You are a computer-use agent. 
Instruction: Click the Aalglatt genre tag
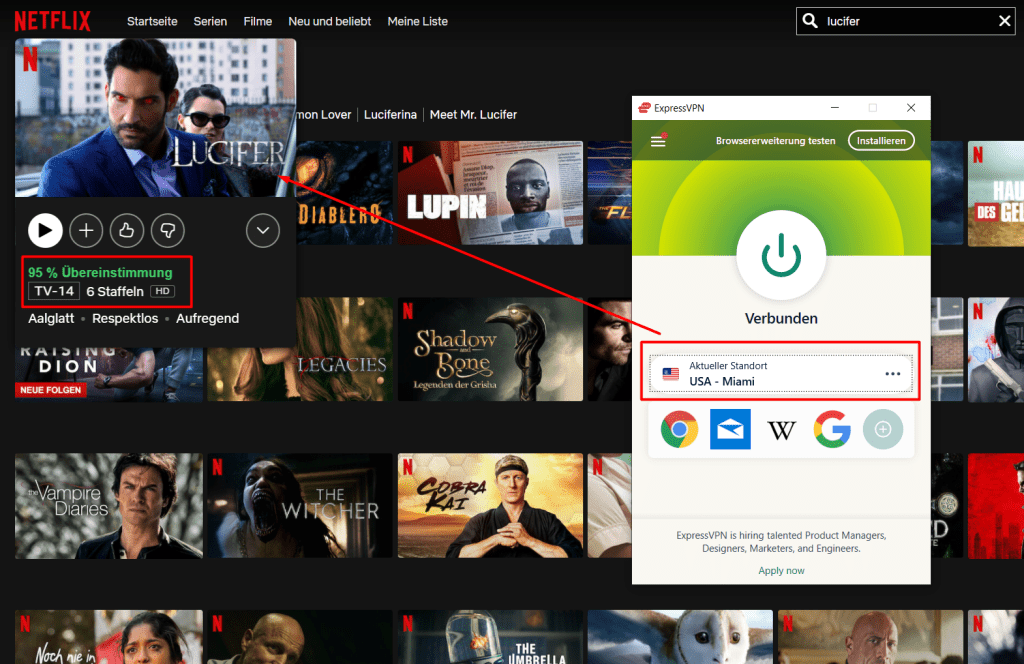click(51, 319)
